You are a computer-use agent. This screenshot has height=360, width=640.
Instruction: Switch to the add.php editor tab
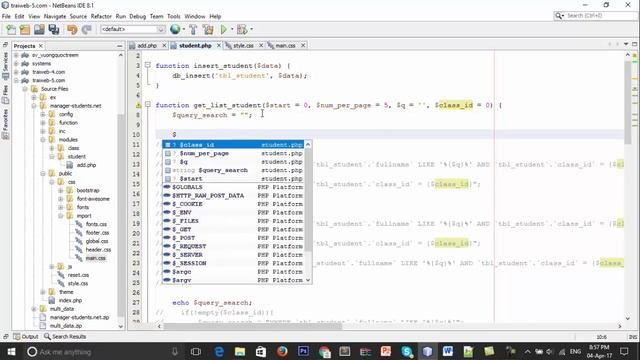pyautogui.click(x=147, y=46)
